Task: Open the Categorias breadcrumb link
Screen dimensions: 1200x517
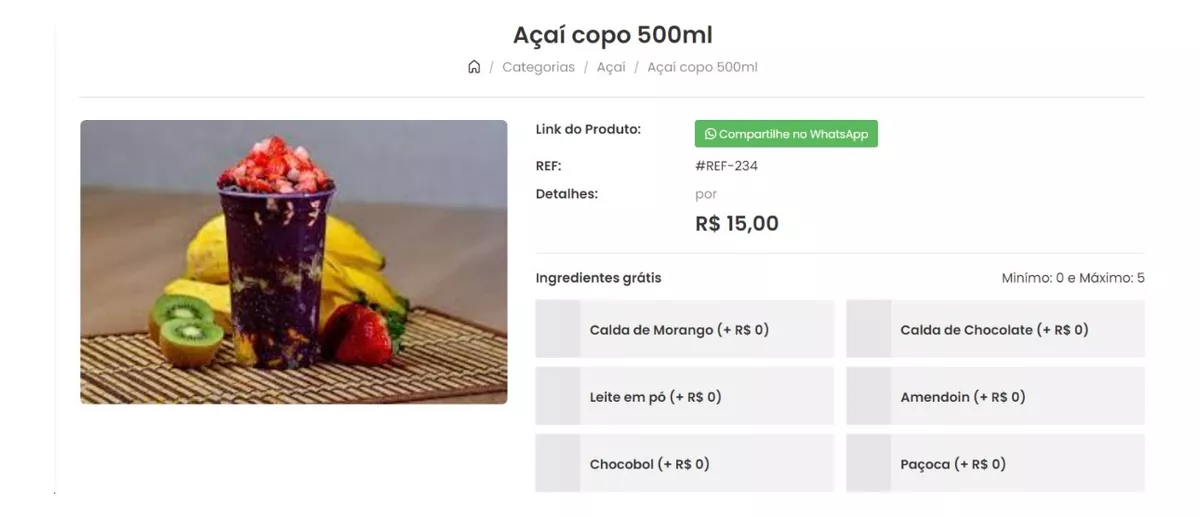Action: pos(538,67)
